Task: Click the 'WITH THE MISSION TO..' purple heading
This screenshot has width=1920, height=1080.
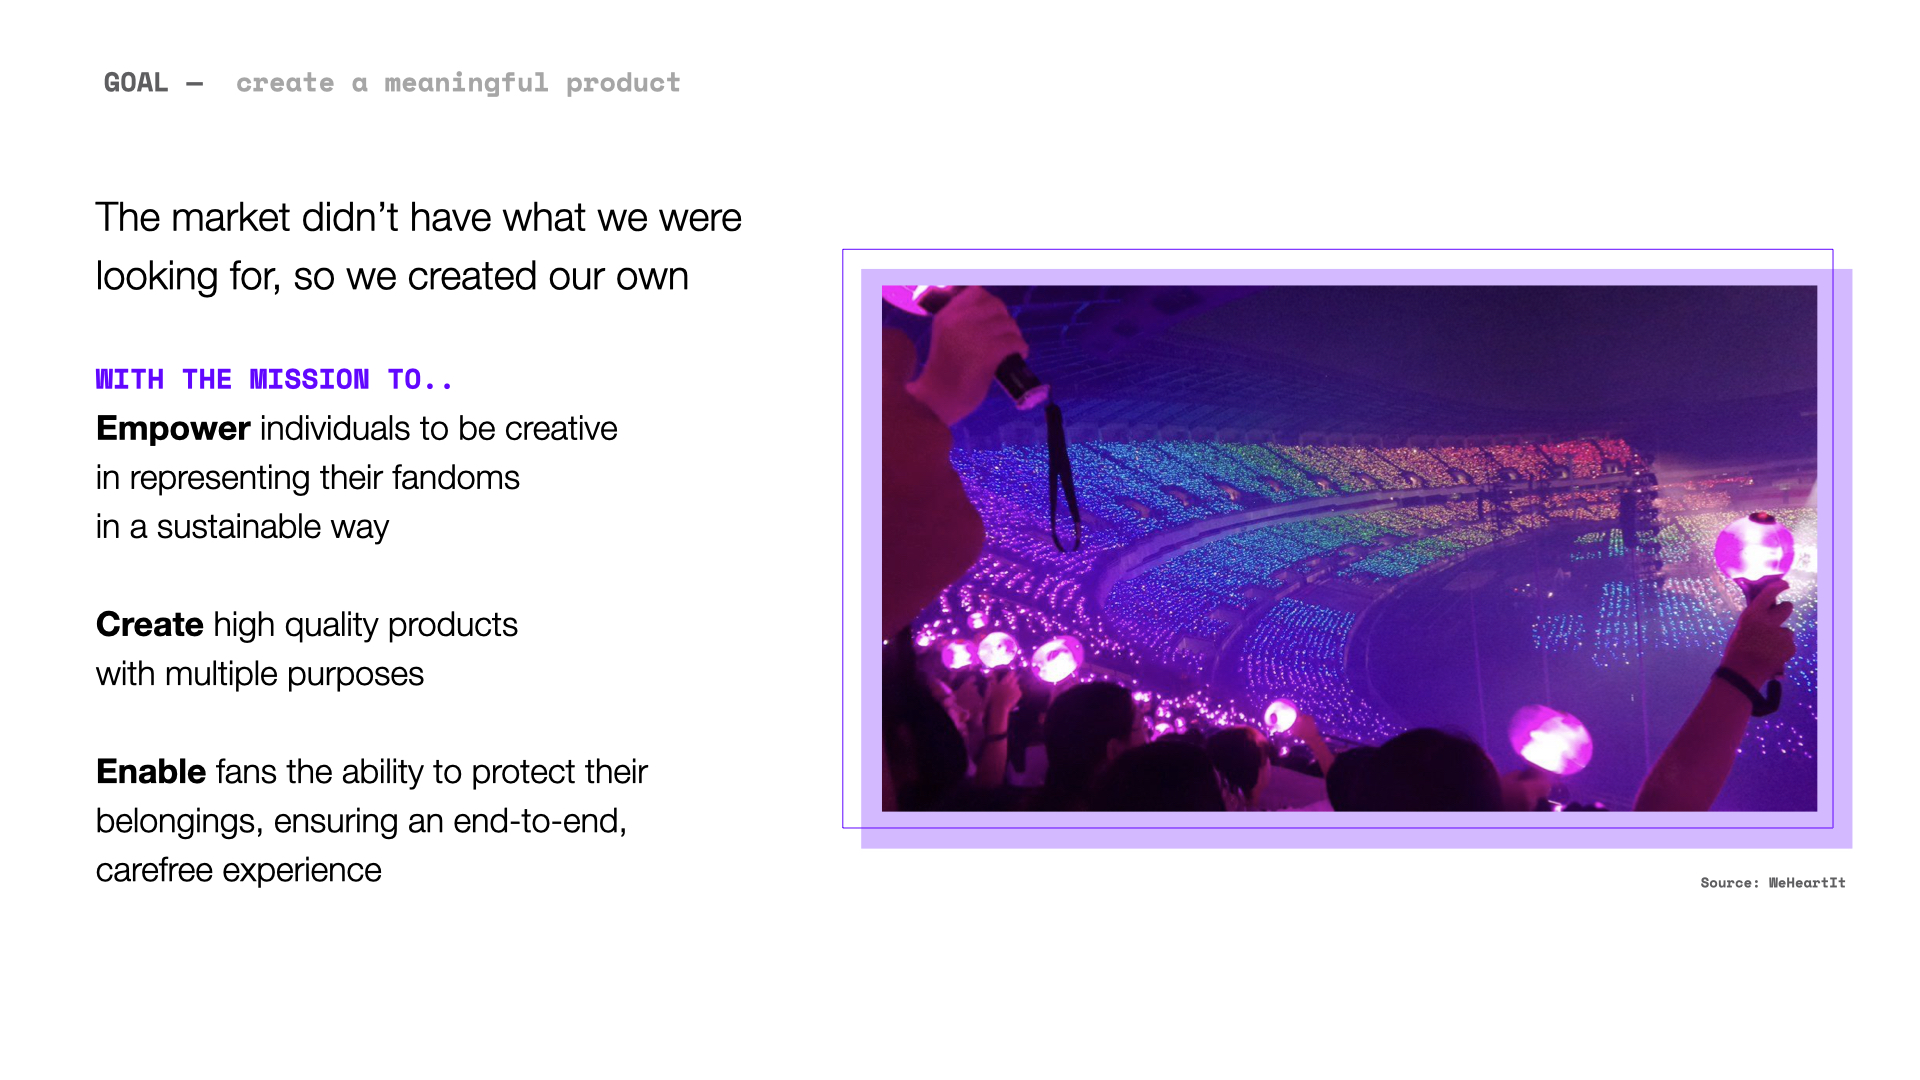Action: pos(274,380)
